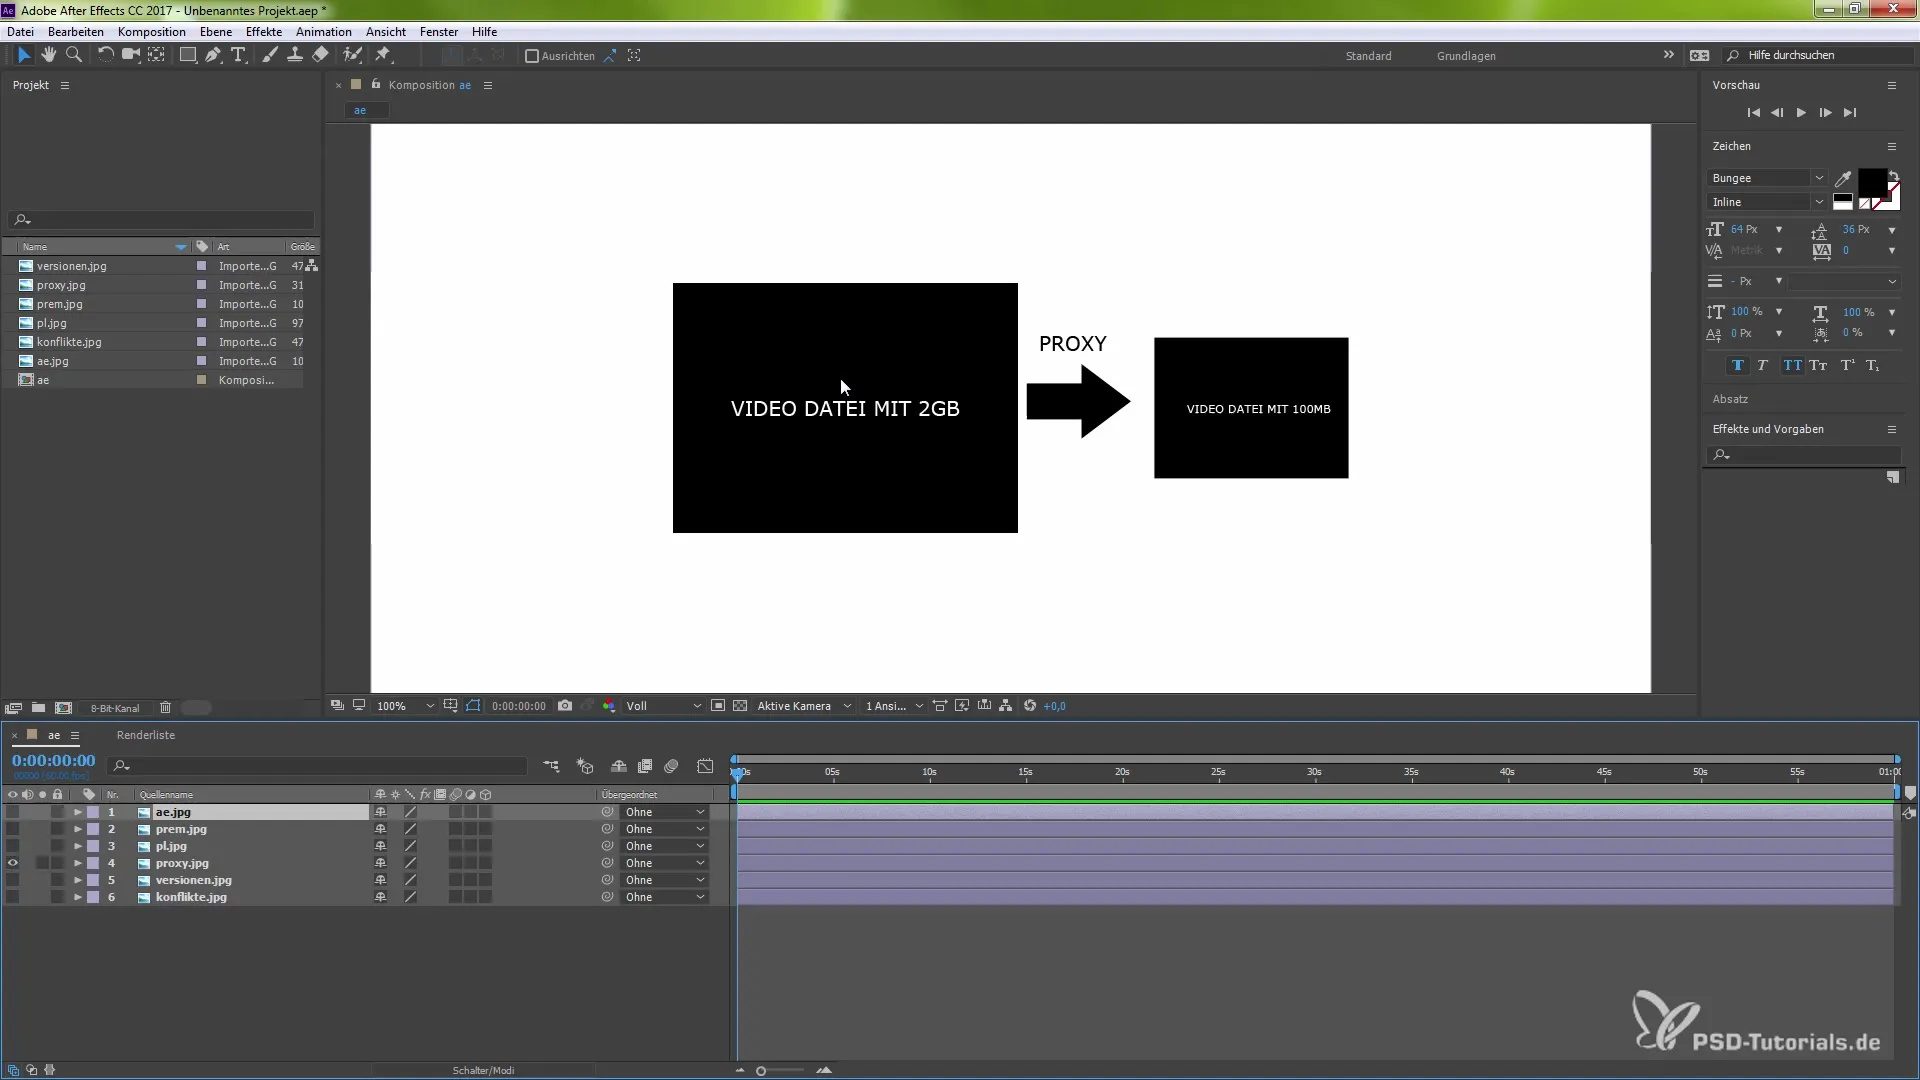Click the ae.jpg layer label color

(x=93, y=812)
